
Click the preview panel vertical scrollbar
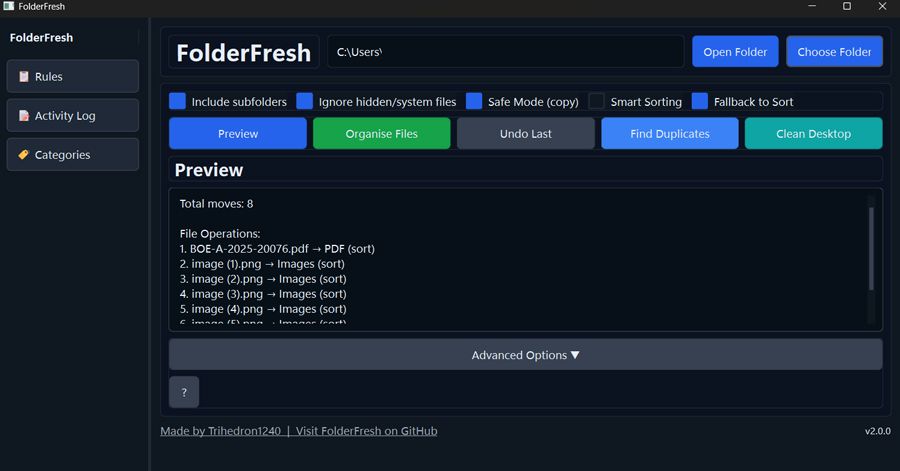[x=871, y=248]
